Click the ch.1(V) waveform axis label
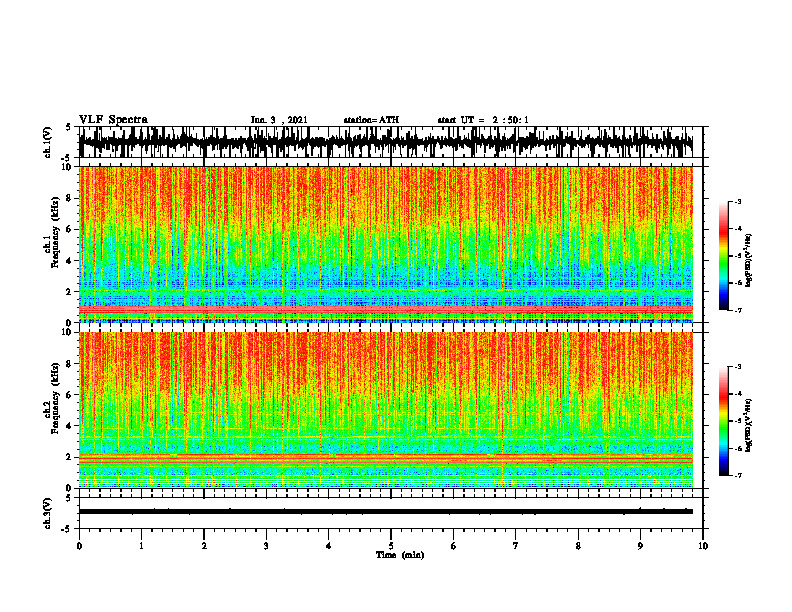 [x=48, y=142]
